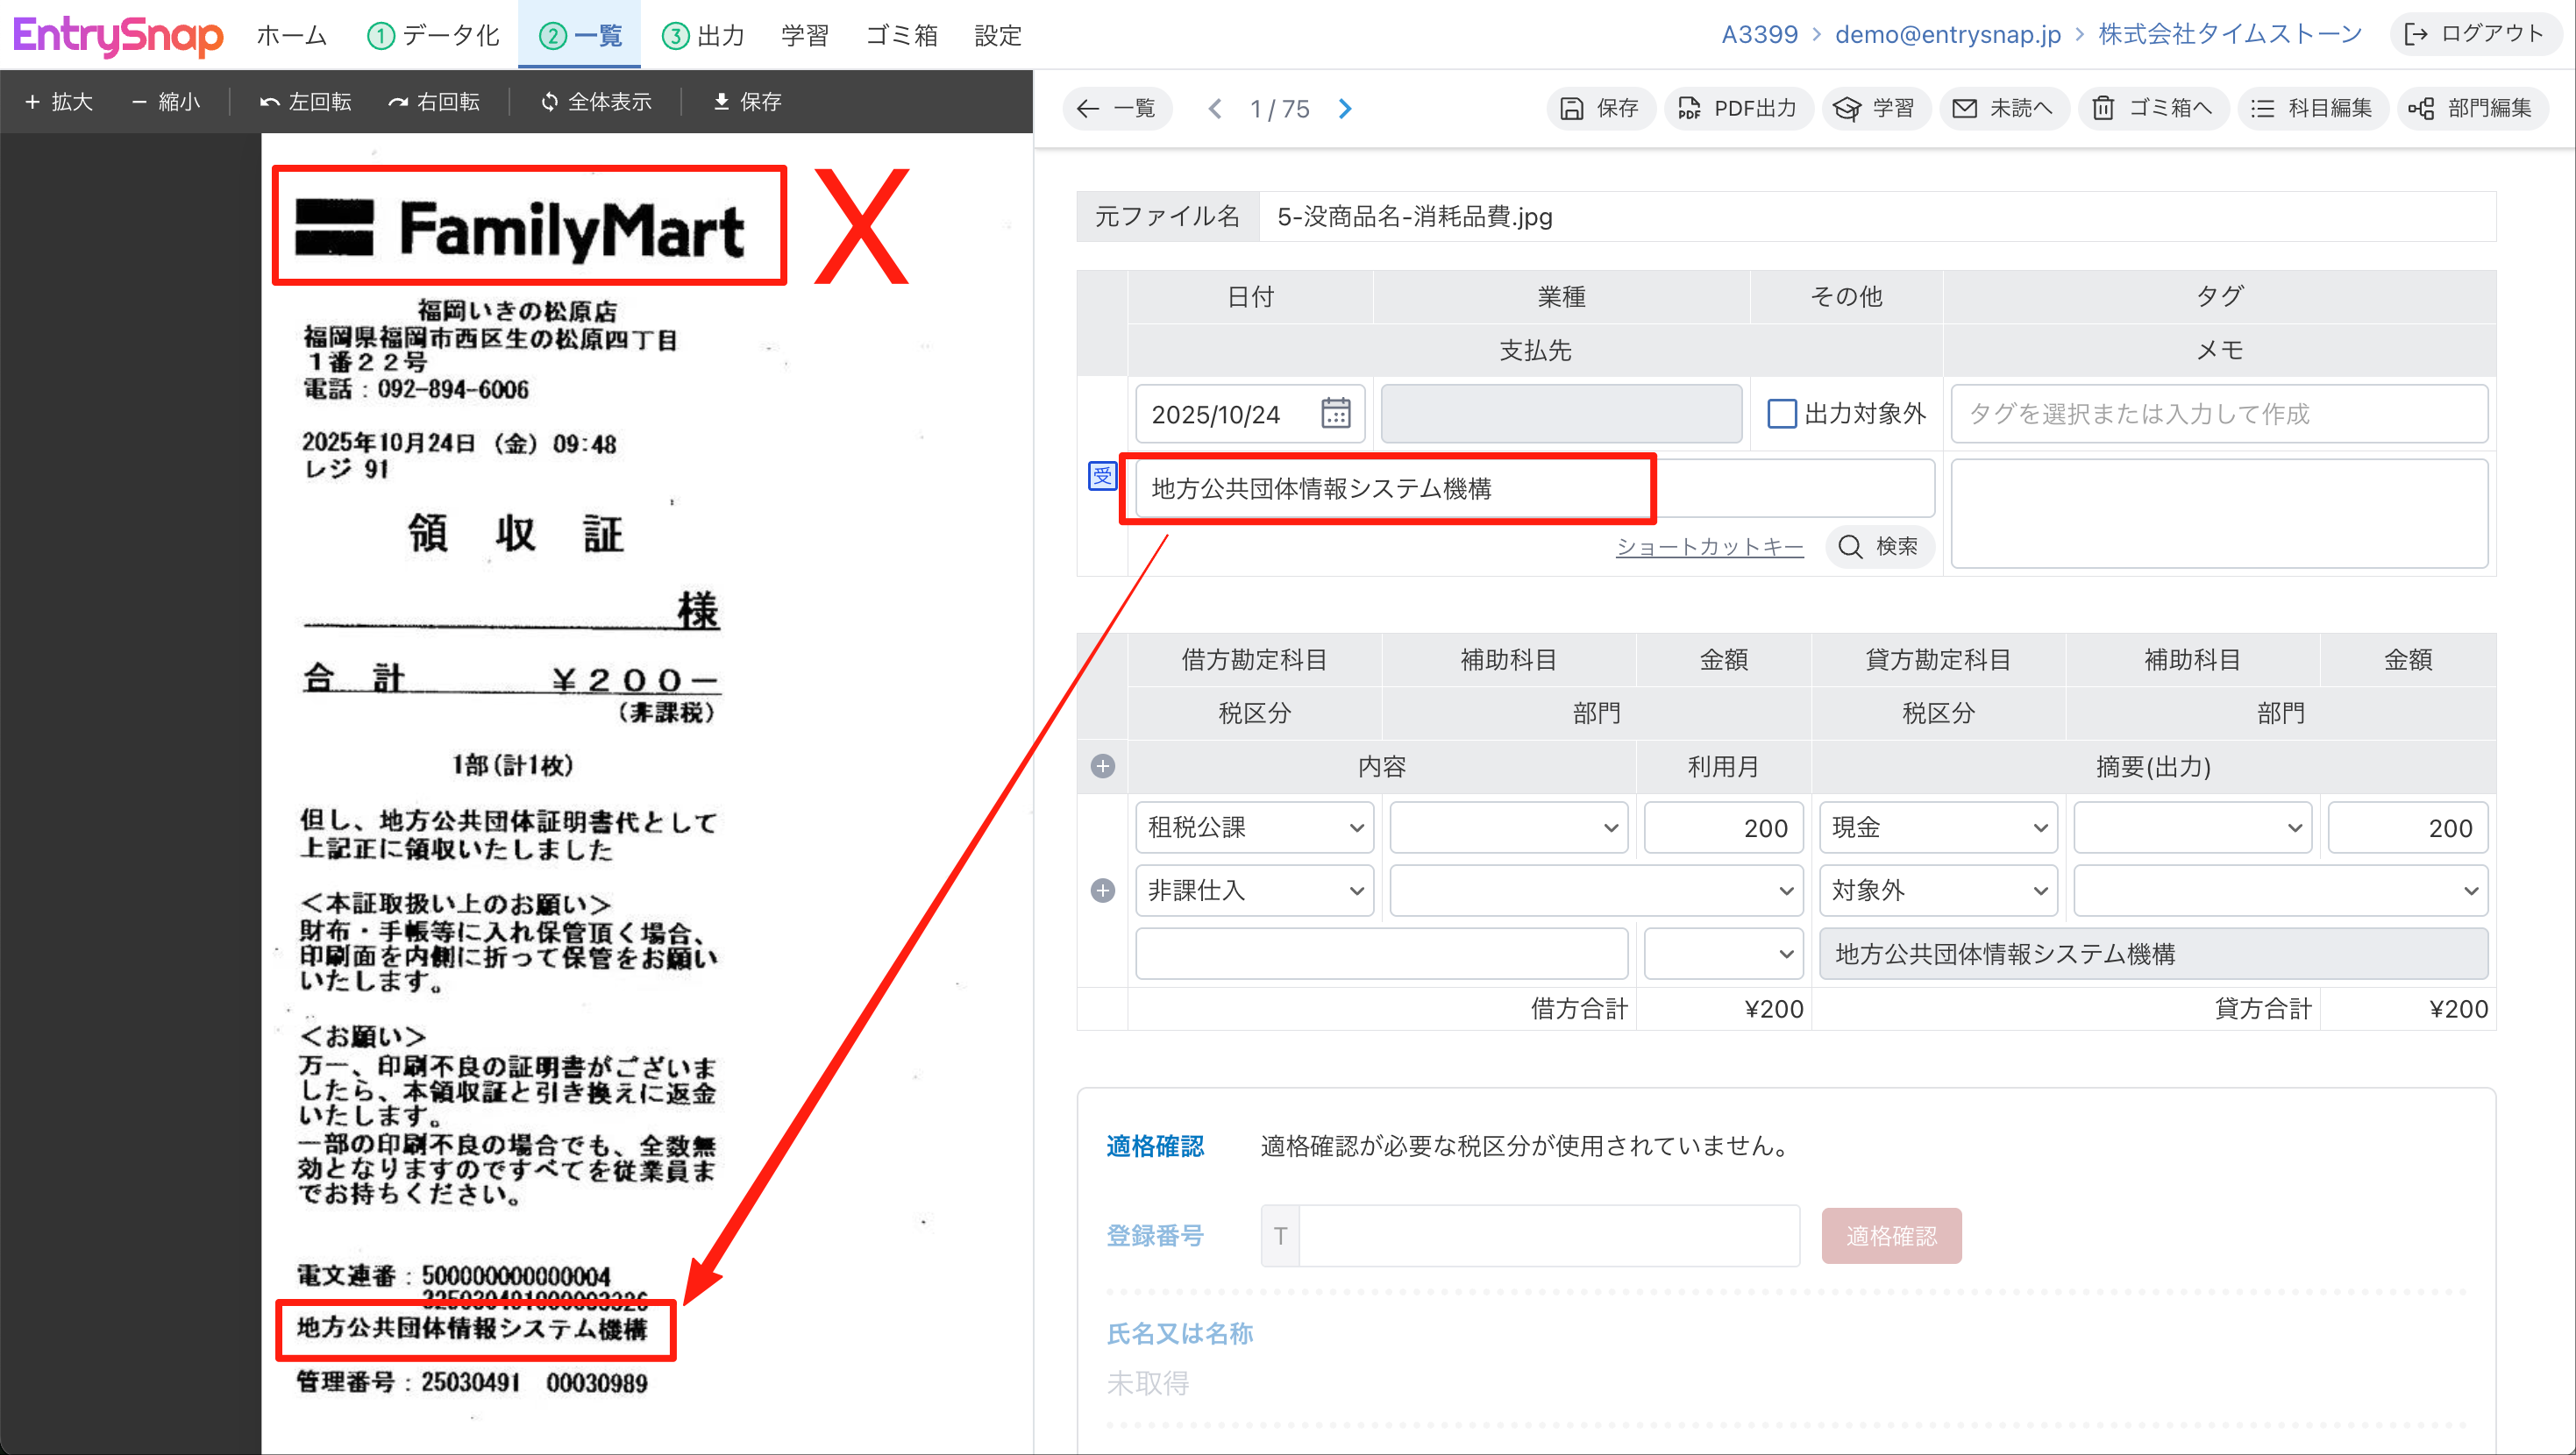Fit the image with 全体表示
The height and width of the screenshot is (1455, 2576).
[x=596, y=101]
